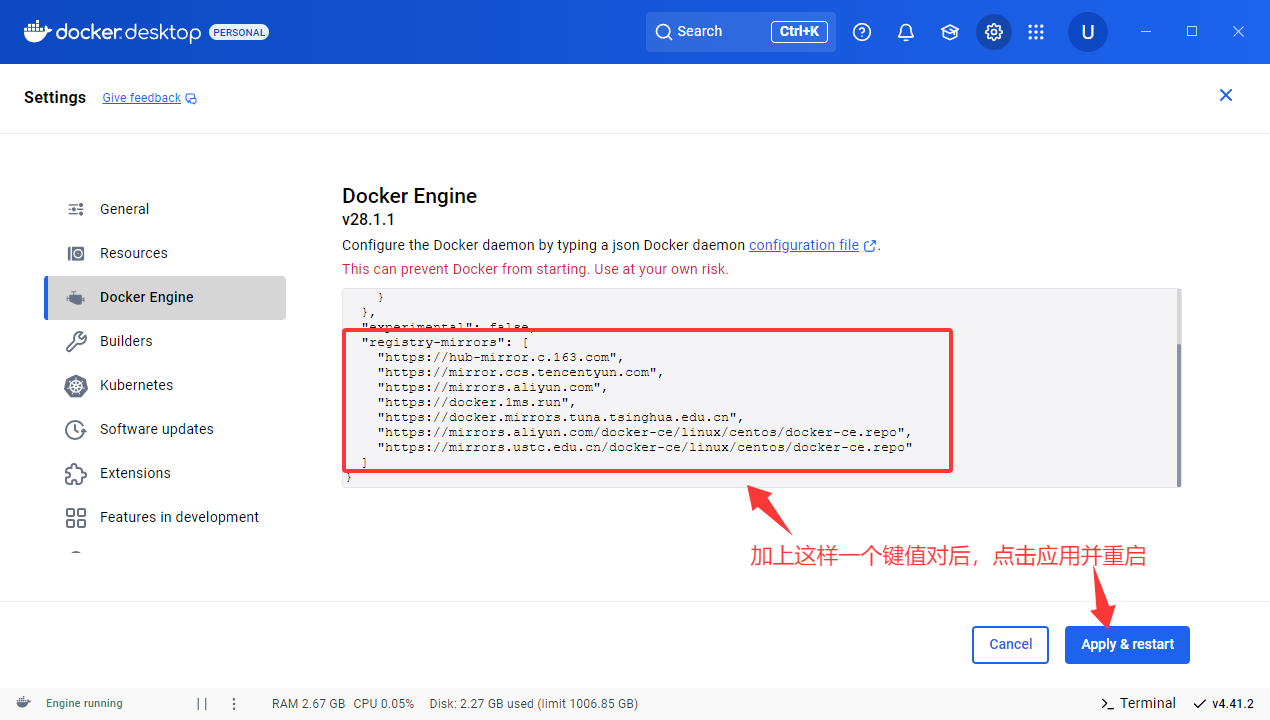Click the Engine running status text
The height and width of the screenshot is (720, 1270).
[84, 703]
